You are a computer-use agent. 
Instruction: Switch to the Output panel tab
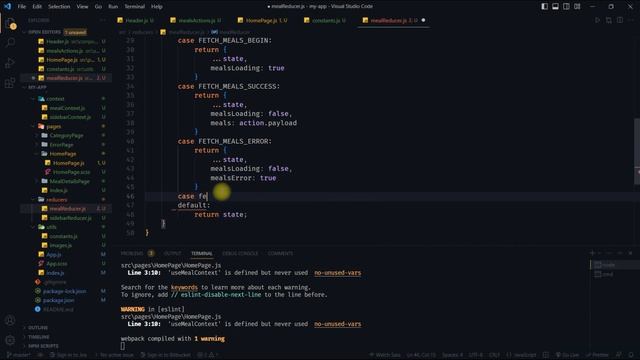(x=173, y=253)
